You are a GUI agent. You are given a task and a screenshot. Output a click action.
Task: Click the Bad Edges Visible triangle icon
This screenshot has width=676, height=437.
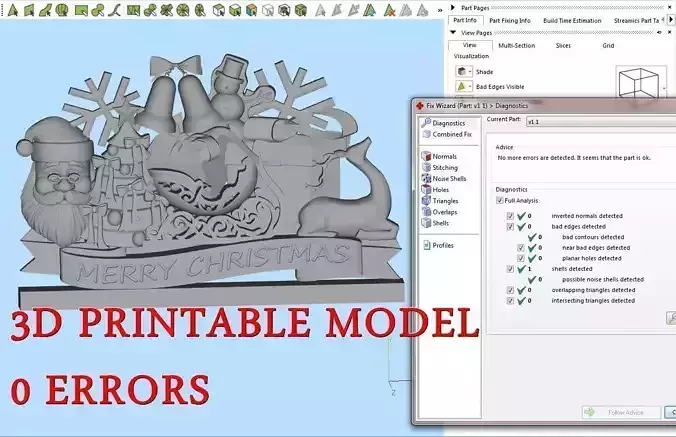pos(461,86)
